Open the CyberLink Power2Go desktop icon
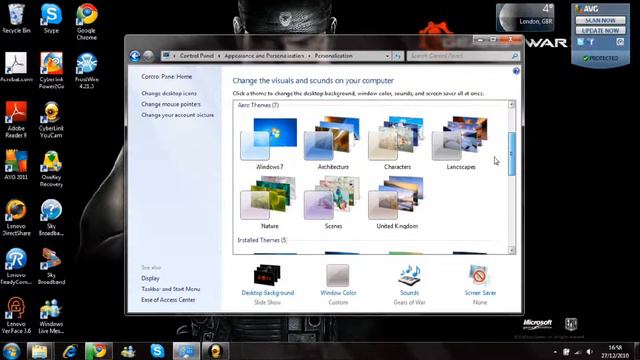Viewport: 640px width, 360px height. coord(51,70)
